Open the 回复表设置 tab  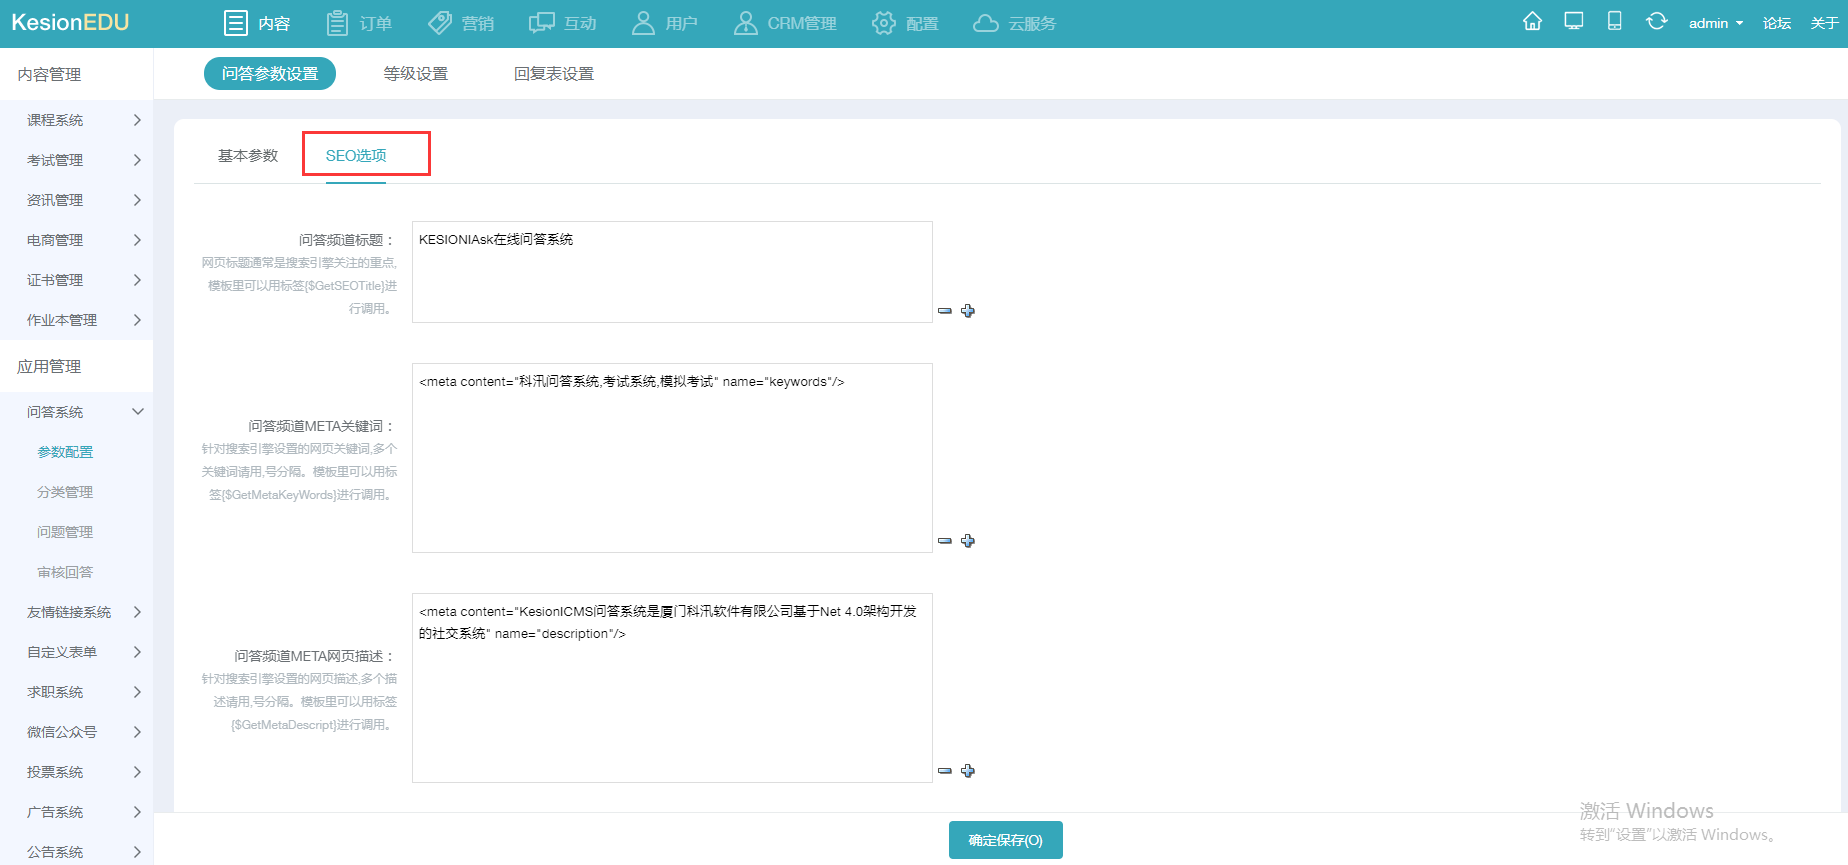pos(554,74)
